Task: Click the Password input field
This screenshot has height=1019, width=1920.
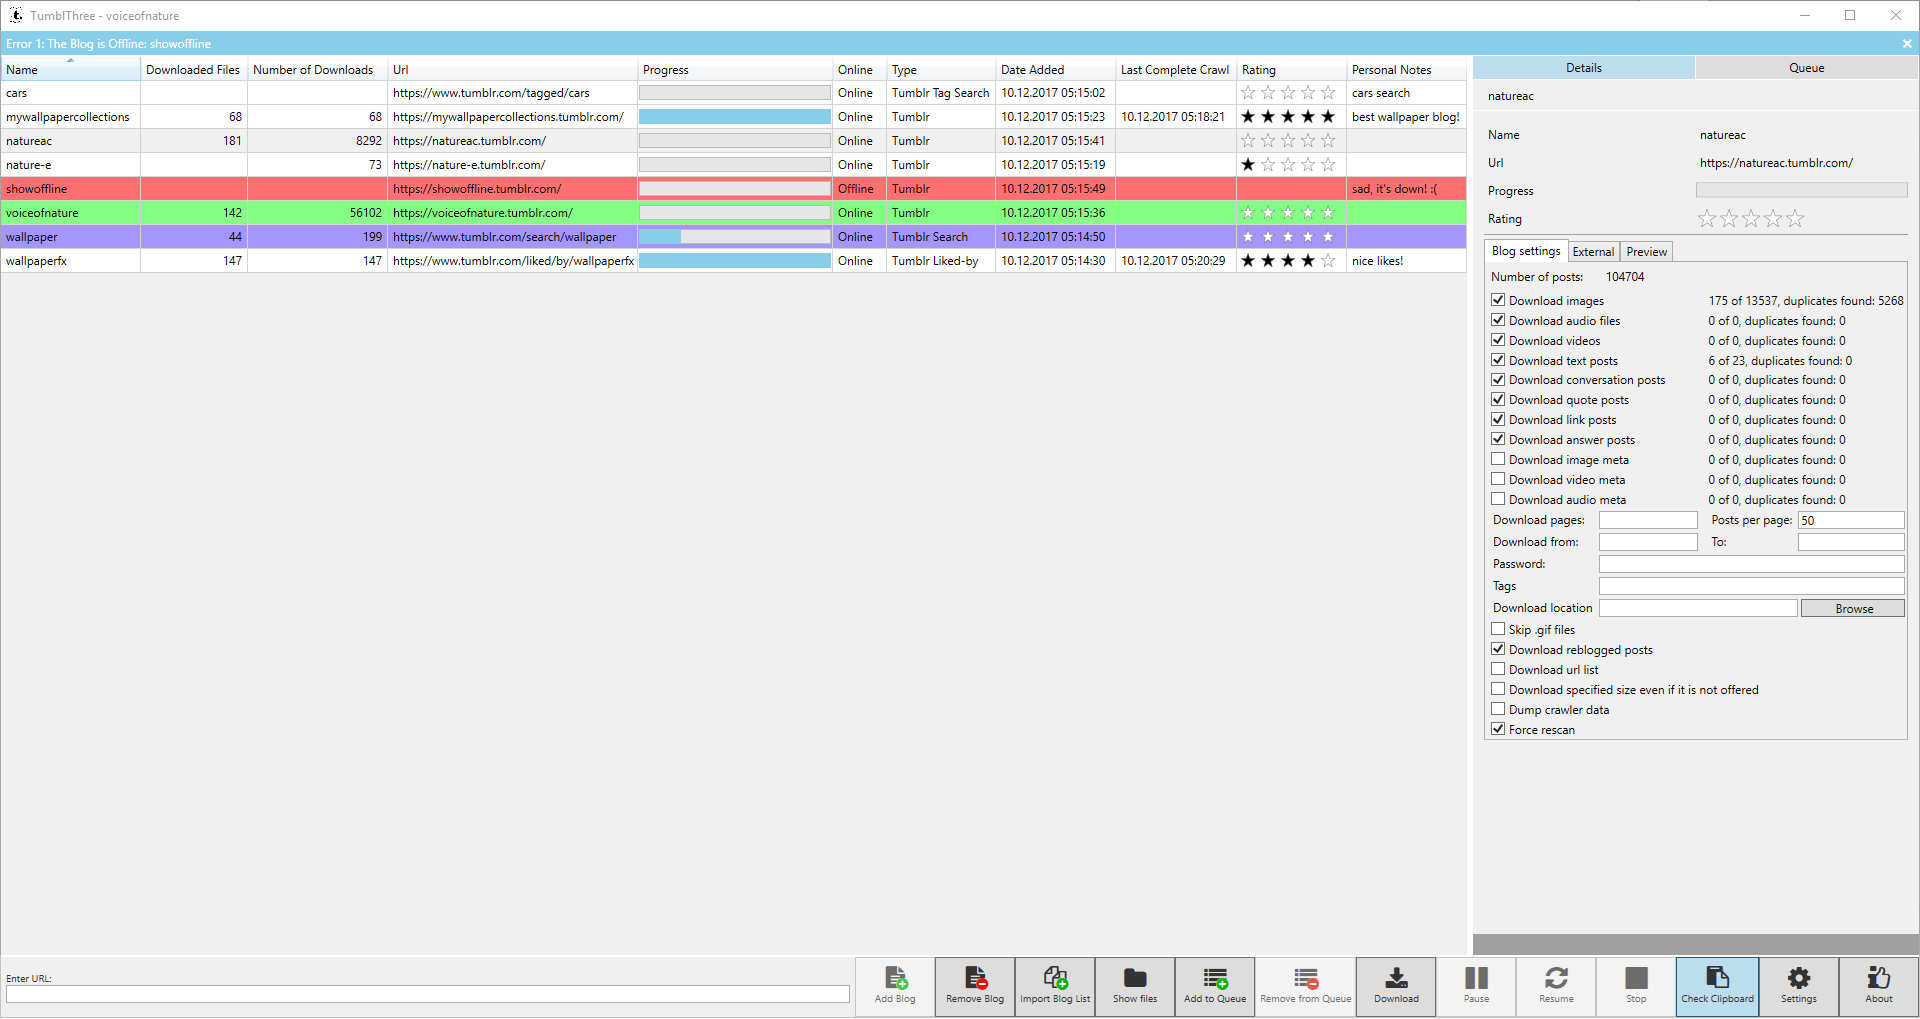Action: click(1751, 564)
